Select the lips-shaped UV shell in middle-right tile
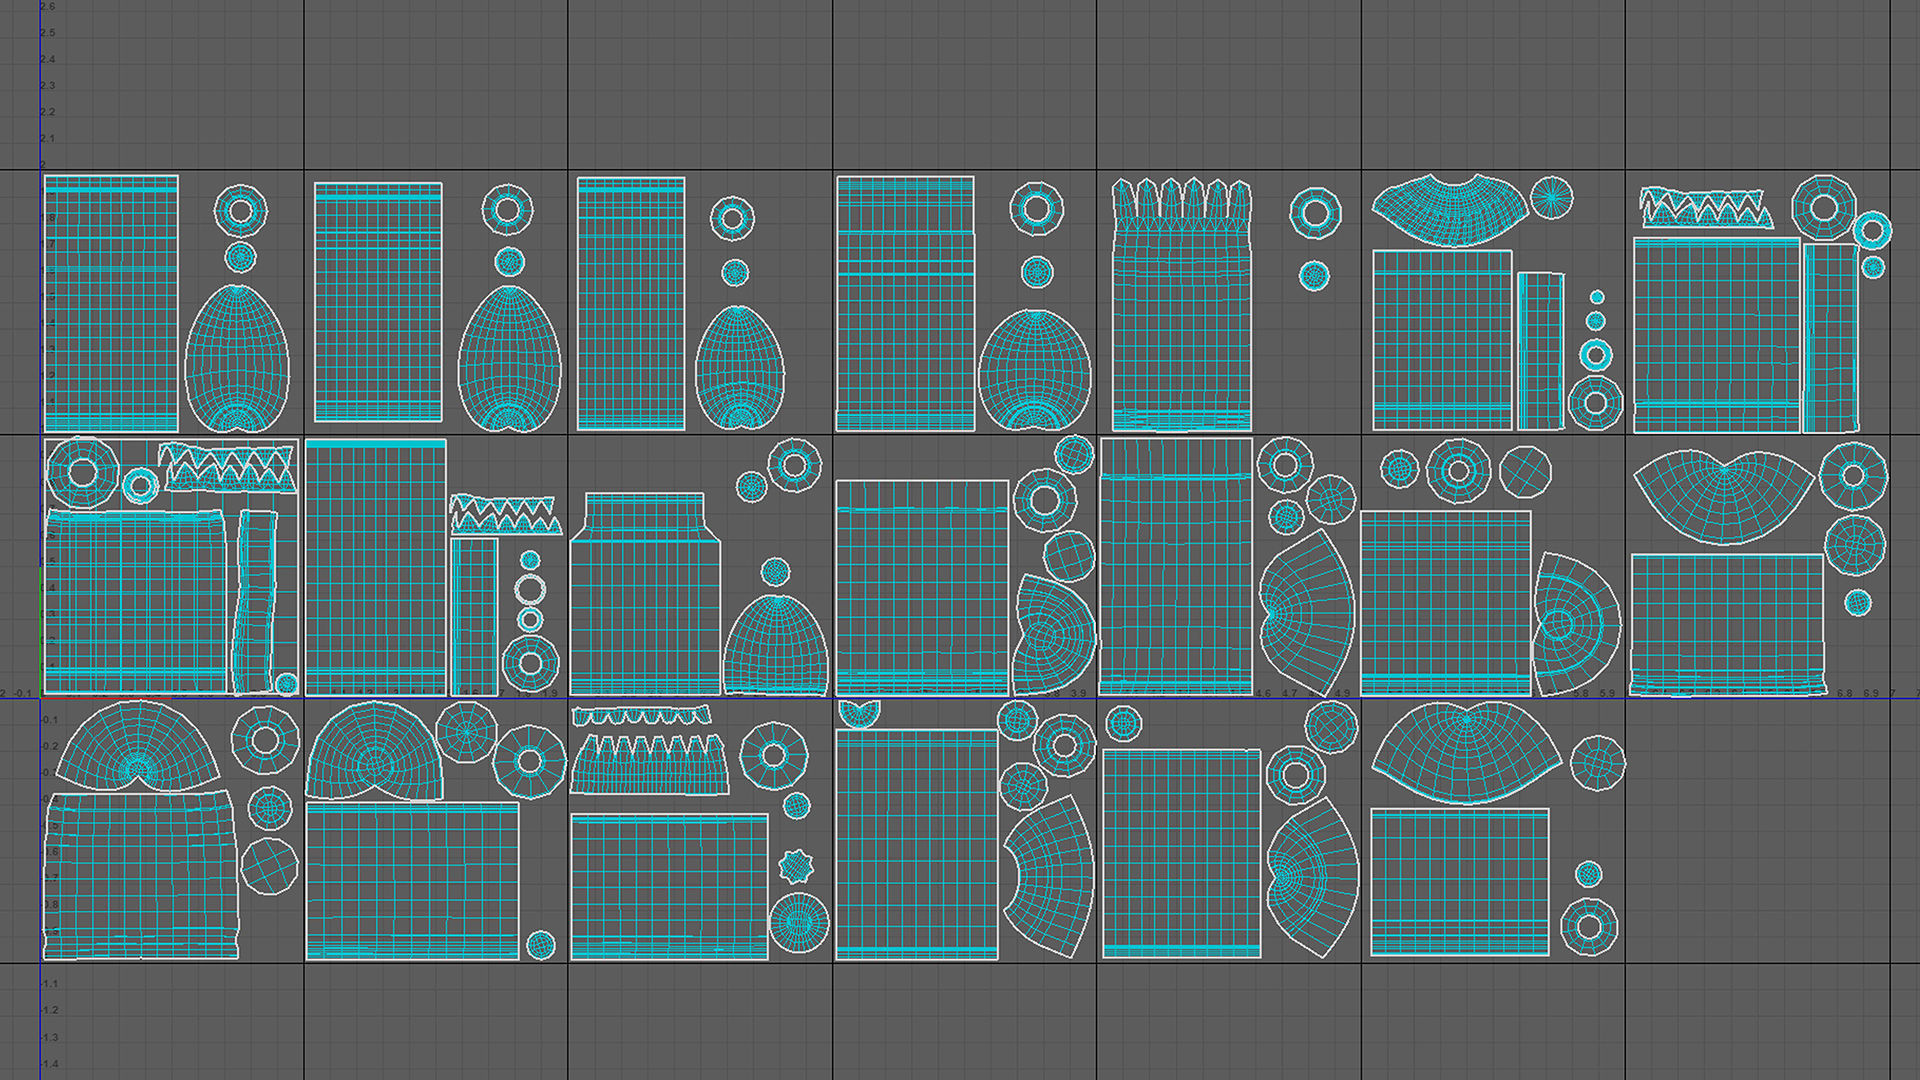 pos(1724,495)
